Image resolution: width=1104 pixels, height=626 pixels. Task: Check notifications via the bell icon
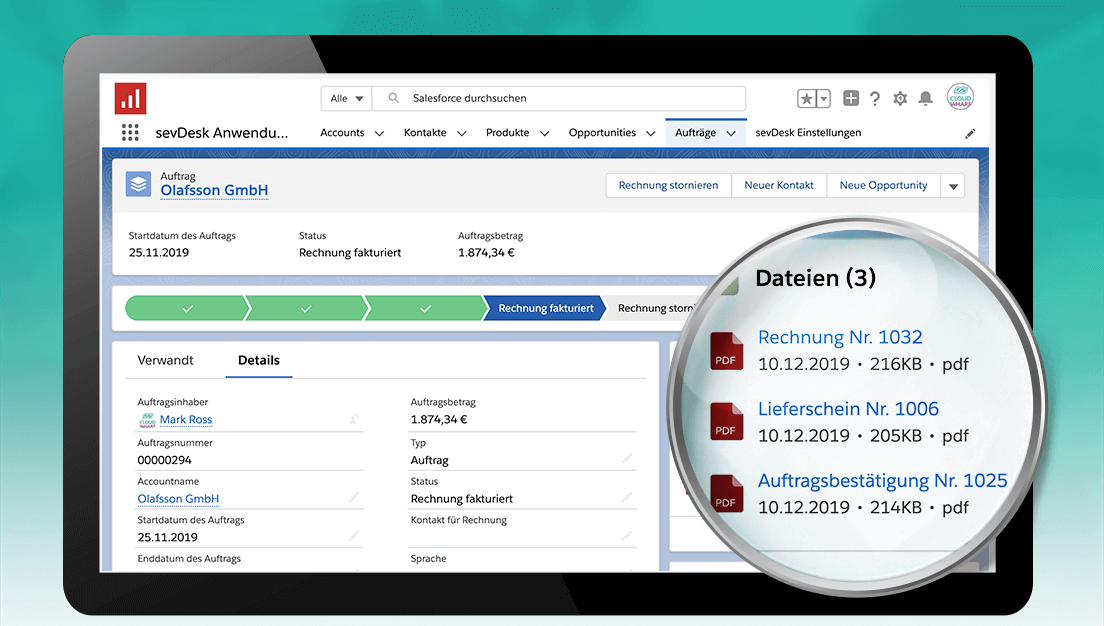tap(924, 98)
